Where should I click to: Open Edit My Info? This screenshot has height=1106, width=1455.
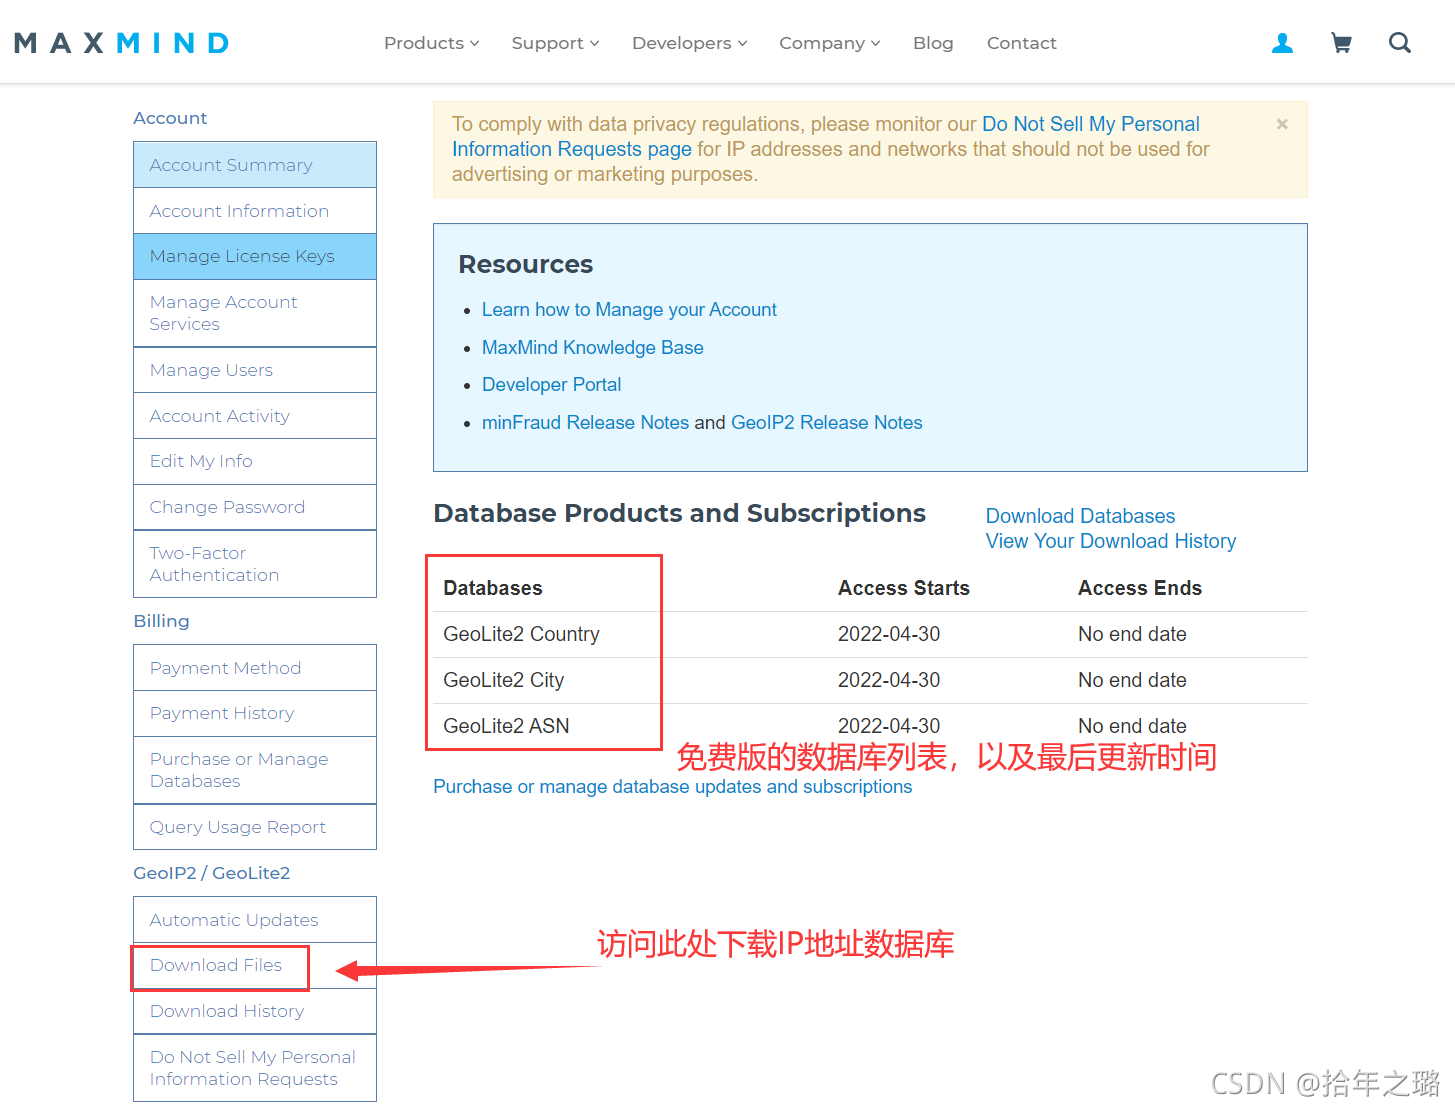(255, 461)
